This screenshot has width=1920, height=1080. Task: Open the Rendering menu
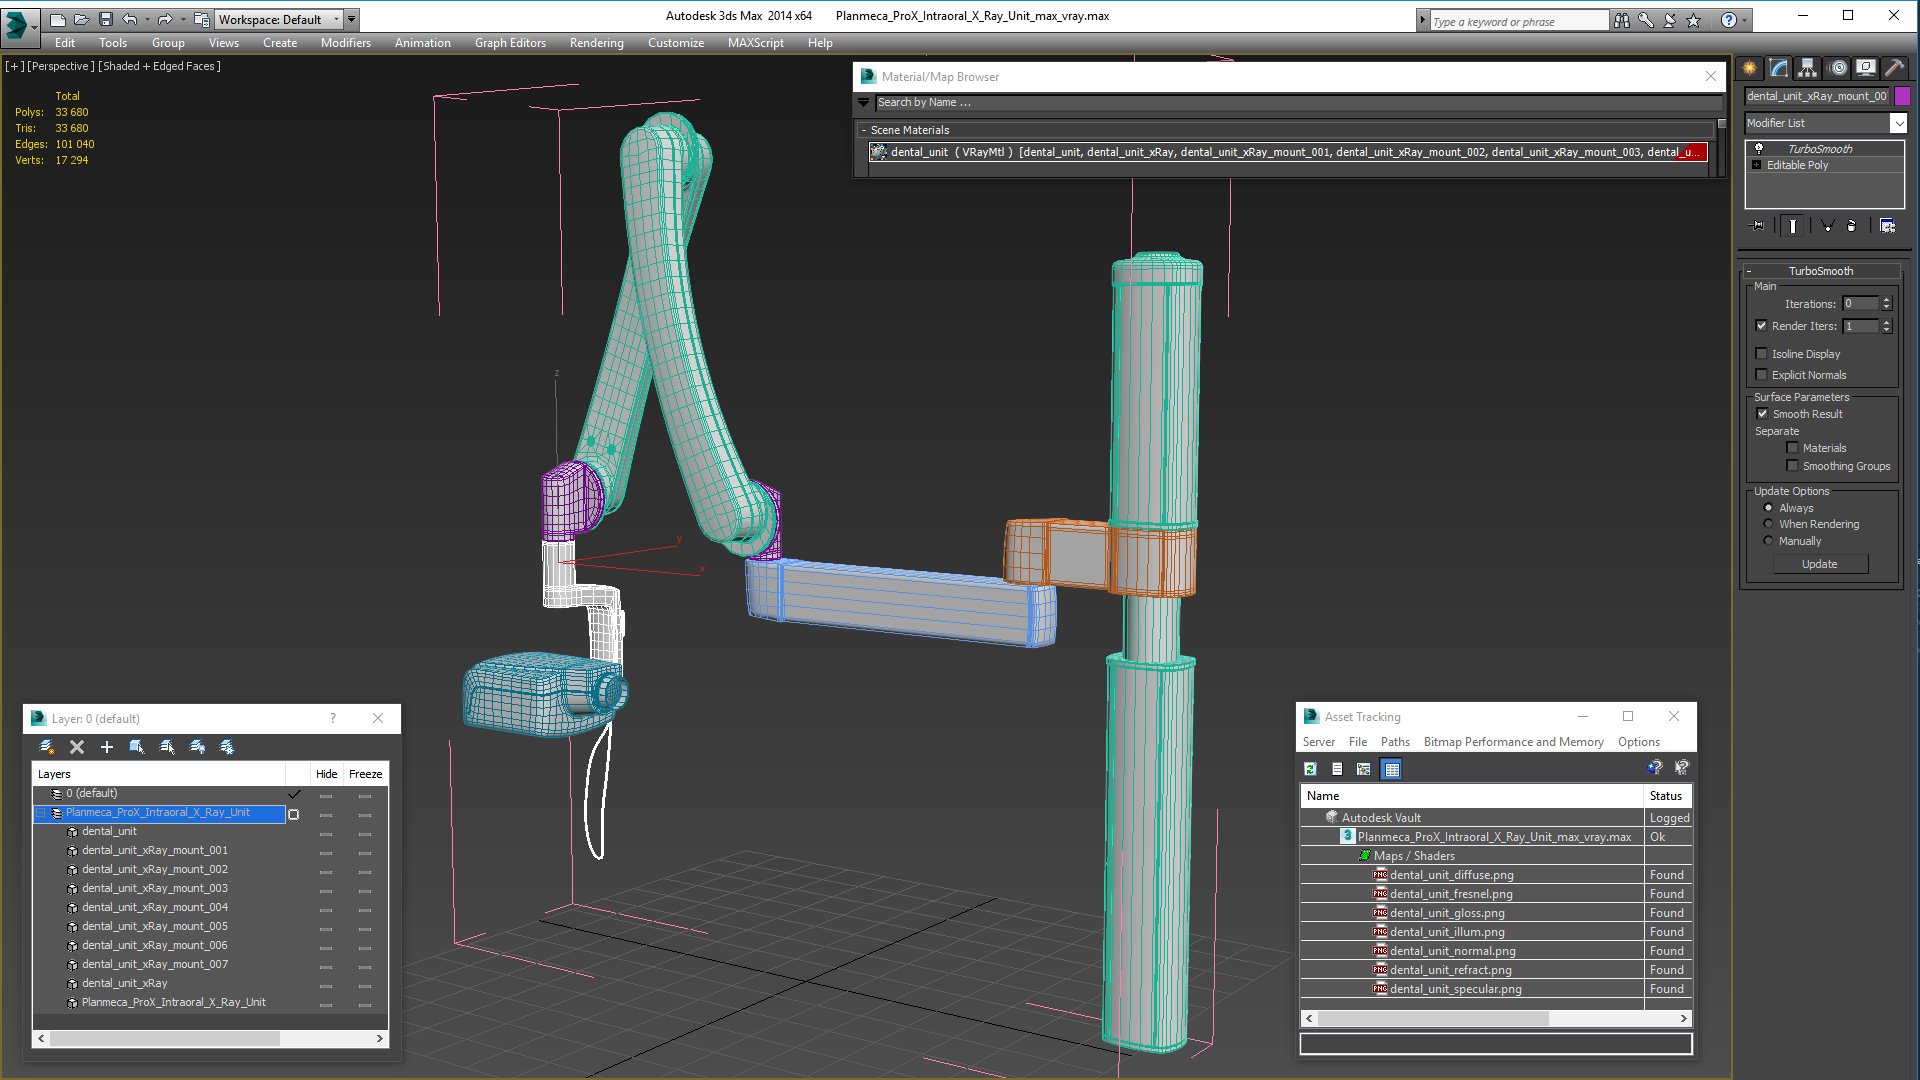coord(597,43)
